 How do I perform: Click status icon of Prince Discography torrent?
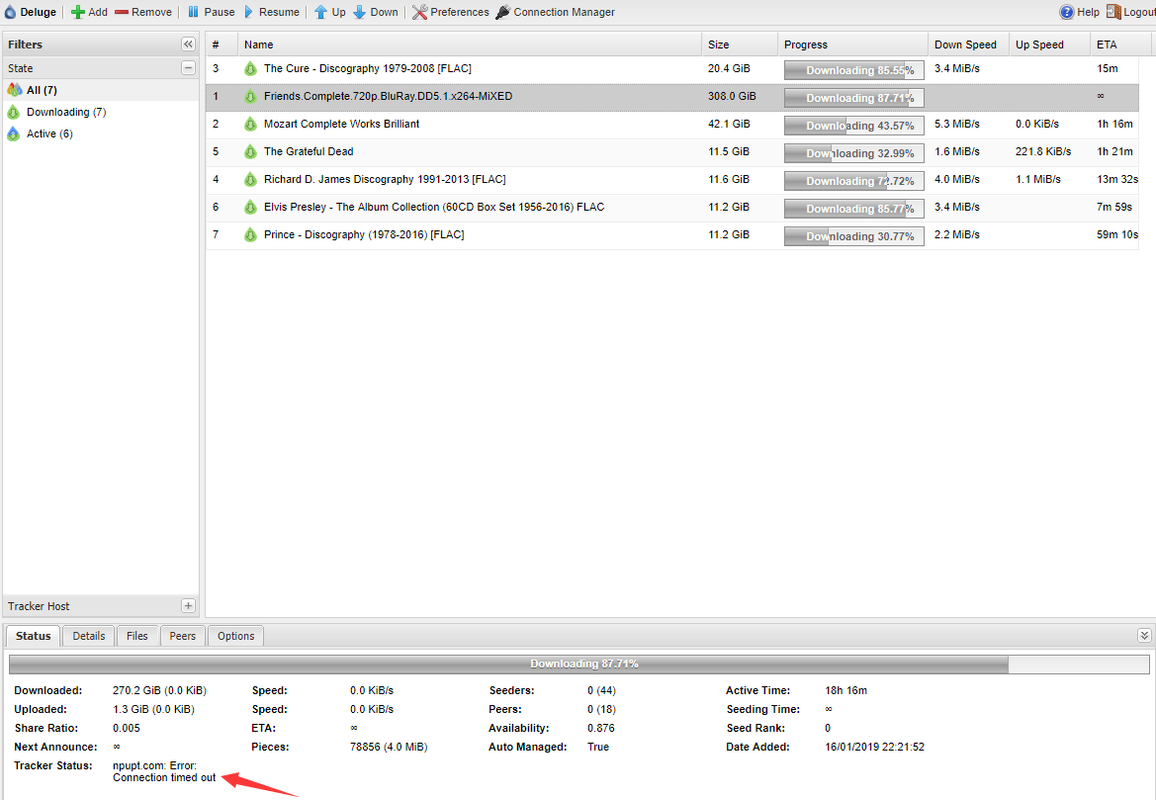pyautogui.click(x=251, y=234)
